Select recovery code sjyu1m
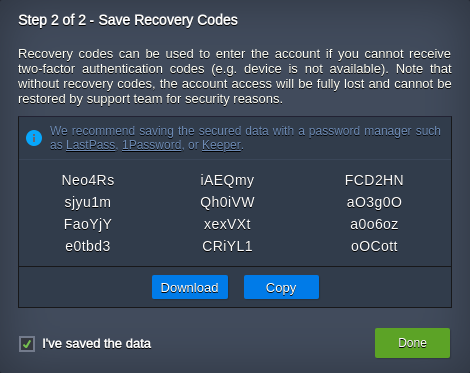The image size is (470, 373). pos(88,202)
